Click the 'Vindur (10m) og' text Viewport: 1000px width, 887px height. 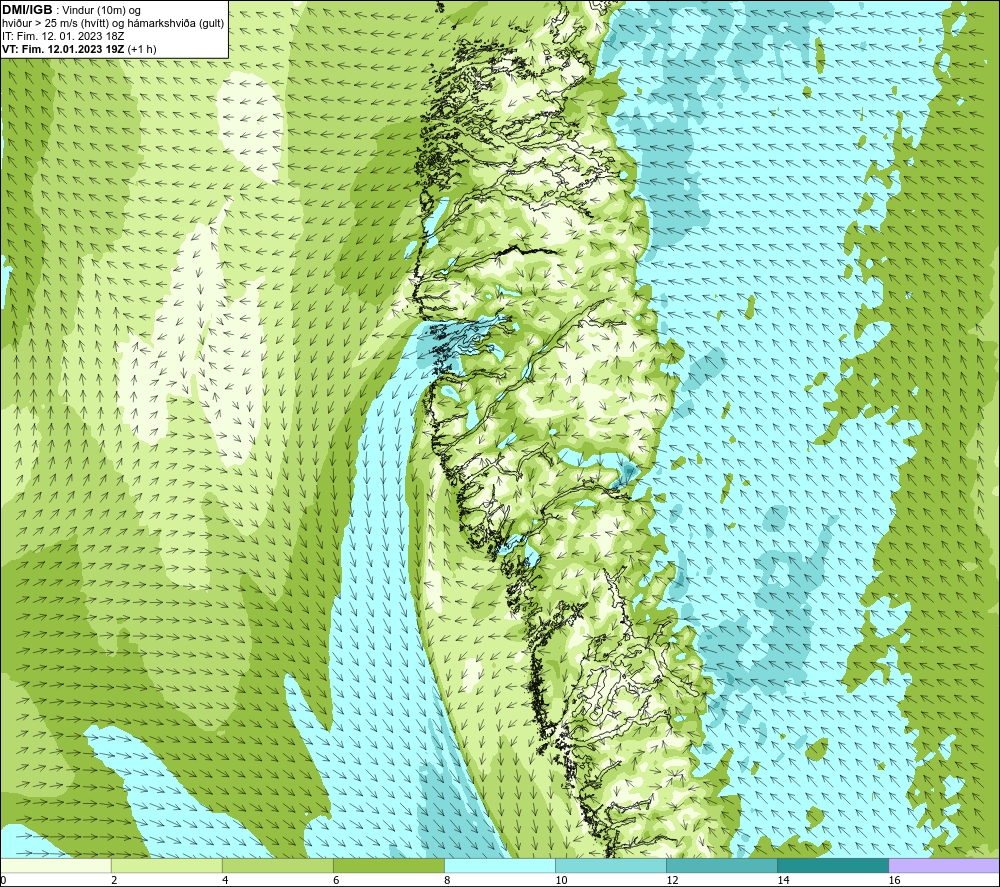(101, 11)
